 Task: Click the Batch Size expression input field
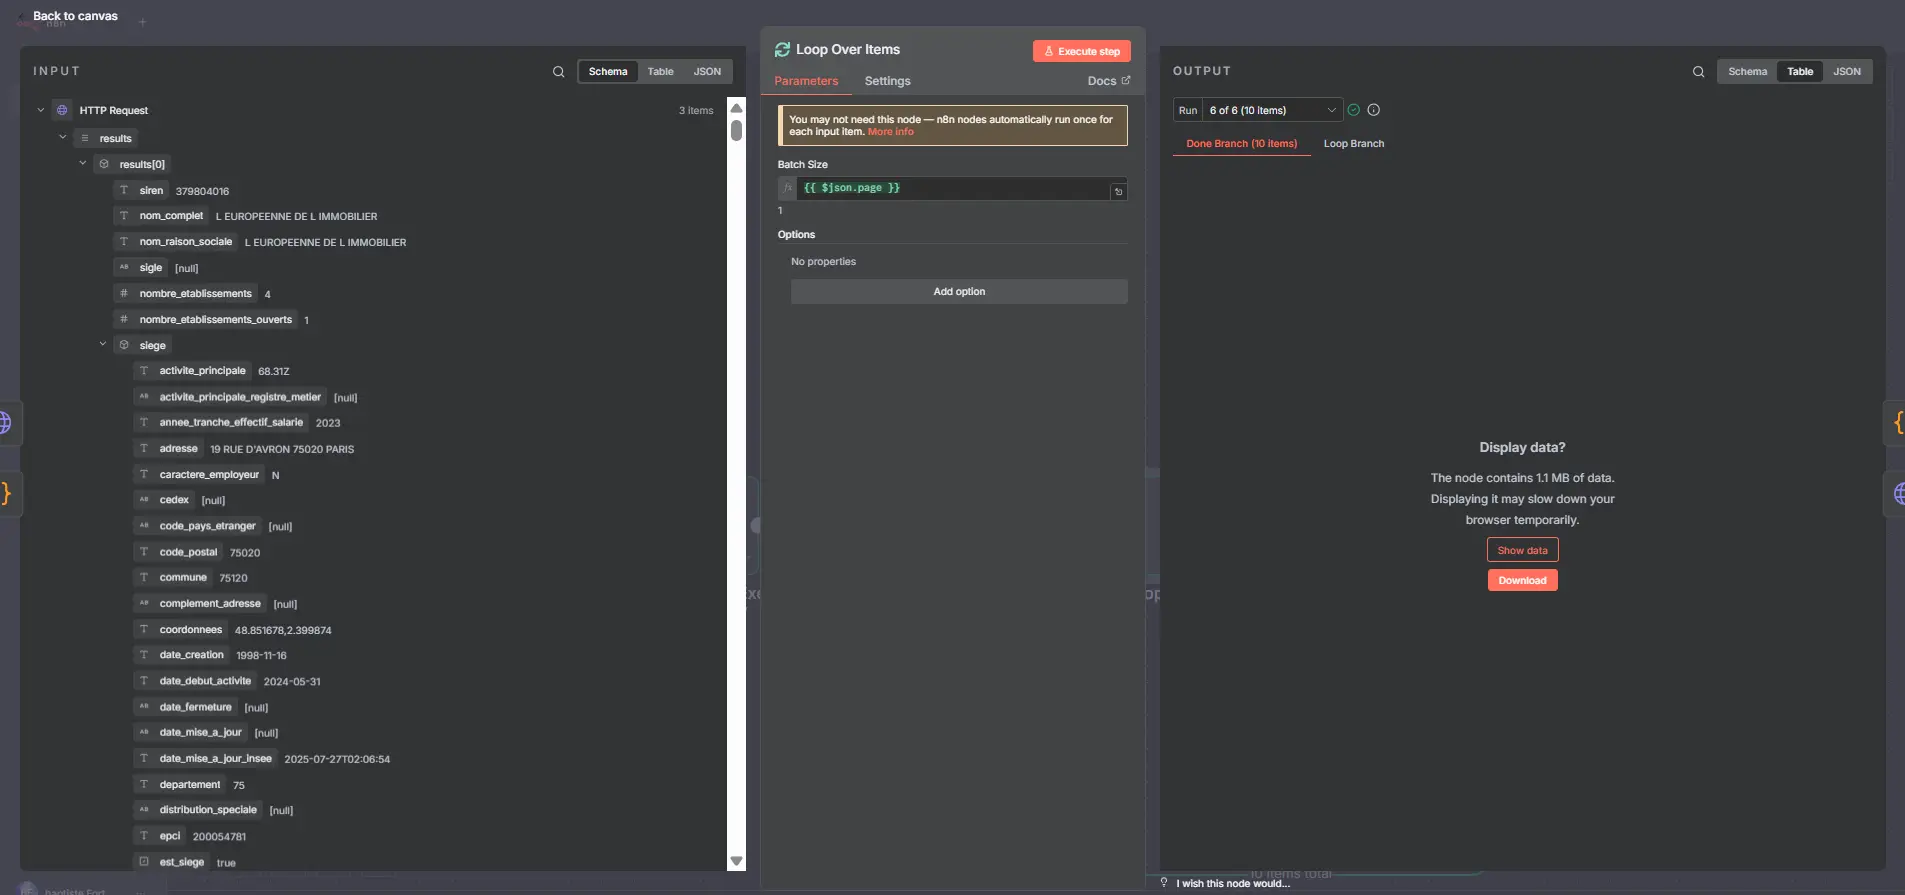[953, 188]
